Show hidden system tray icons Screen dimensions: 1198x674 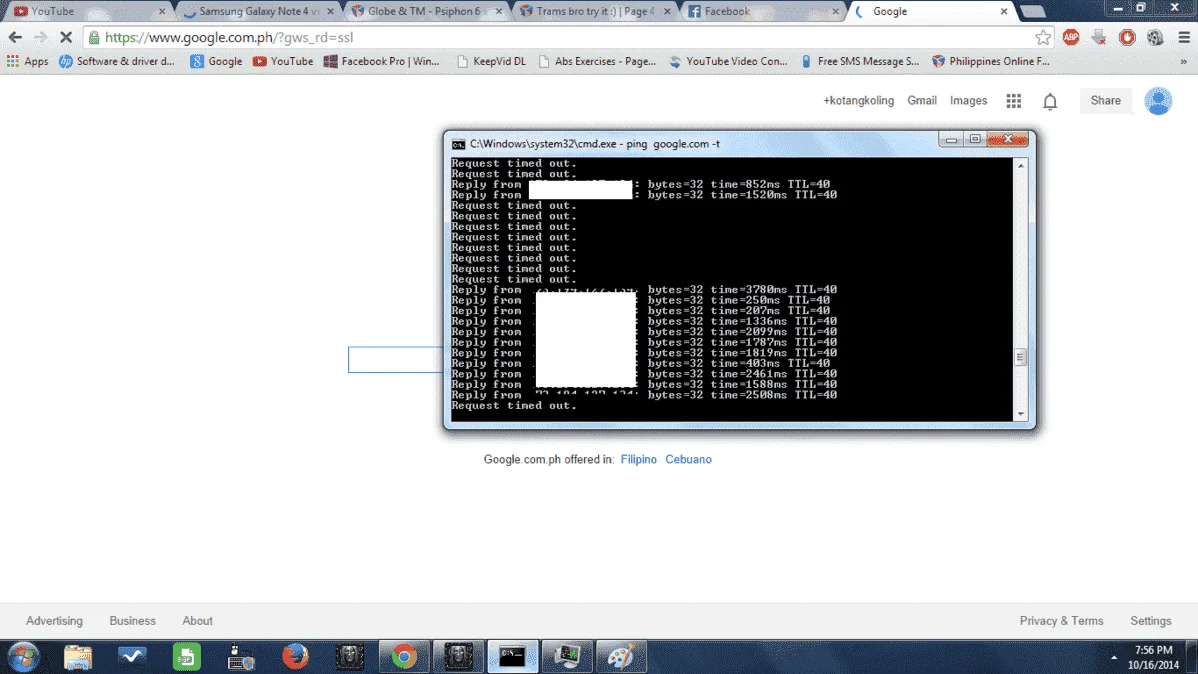[x=1114, y=657]
